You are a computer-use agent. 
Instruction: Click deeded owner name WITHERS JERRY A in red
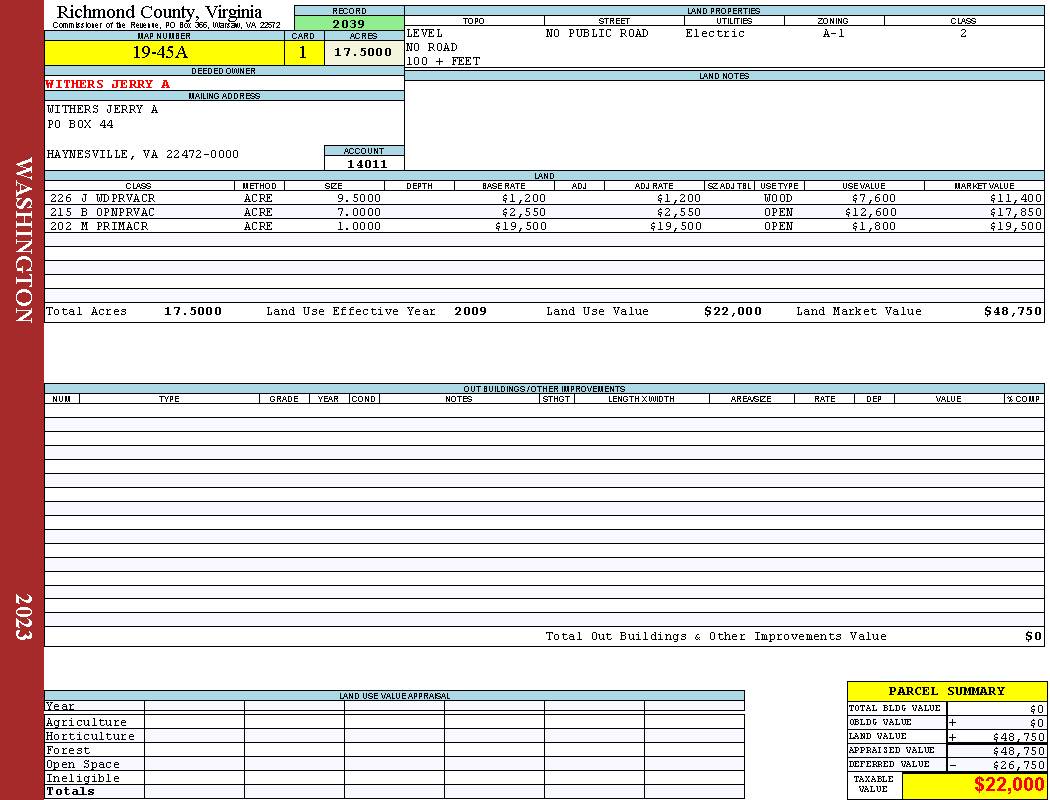pos(108,84)
